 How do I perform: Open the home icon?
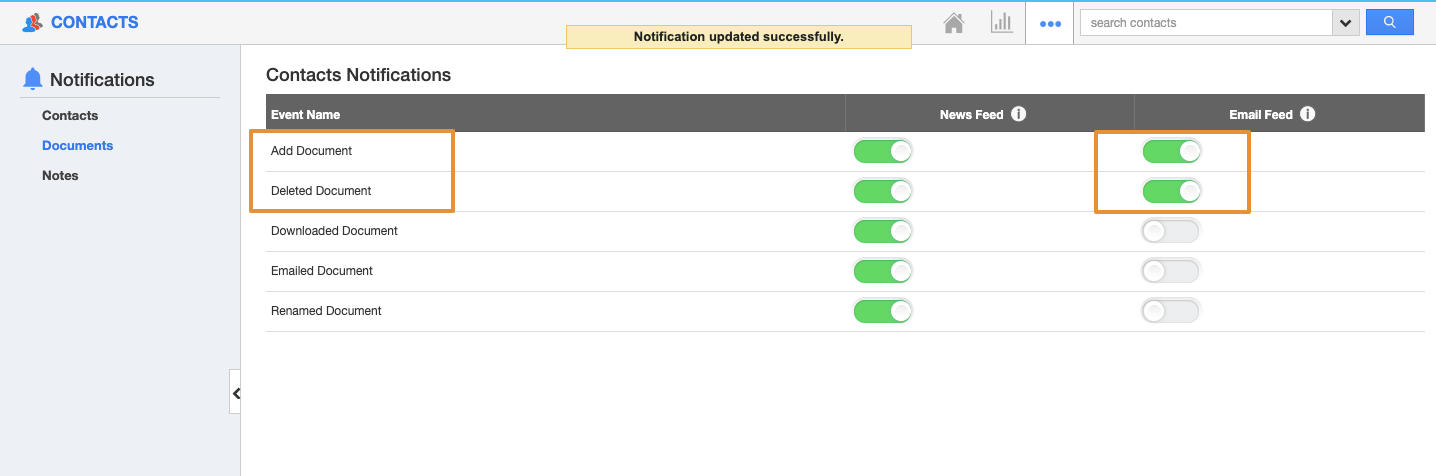point(954,22)
